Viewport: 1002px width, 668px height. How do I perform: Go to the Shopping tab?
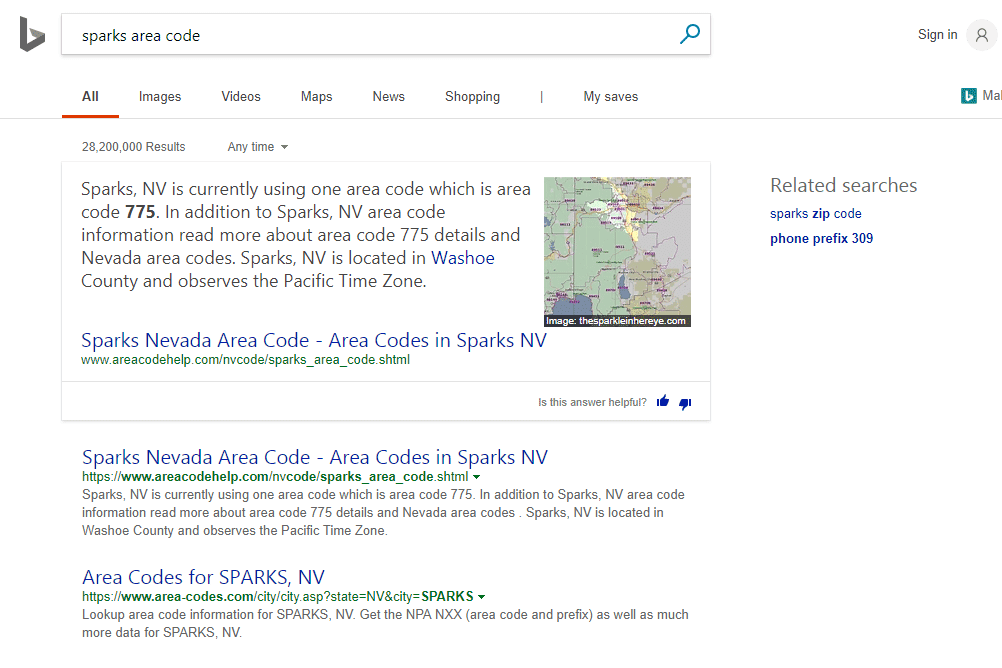point(472,97)
